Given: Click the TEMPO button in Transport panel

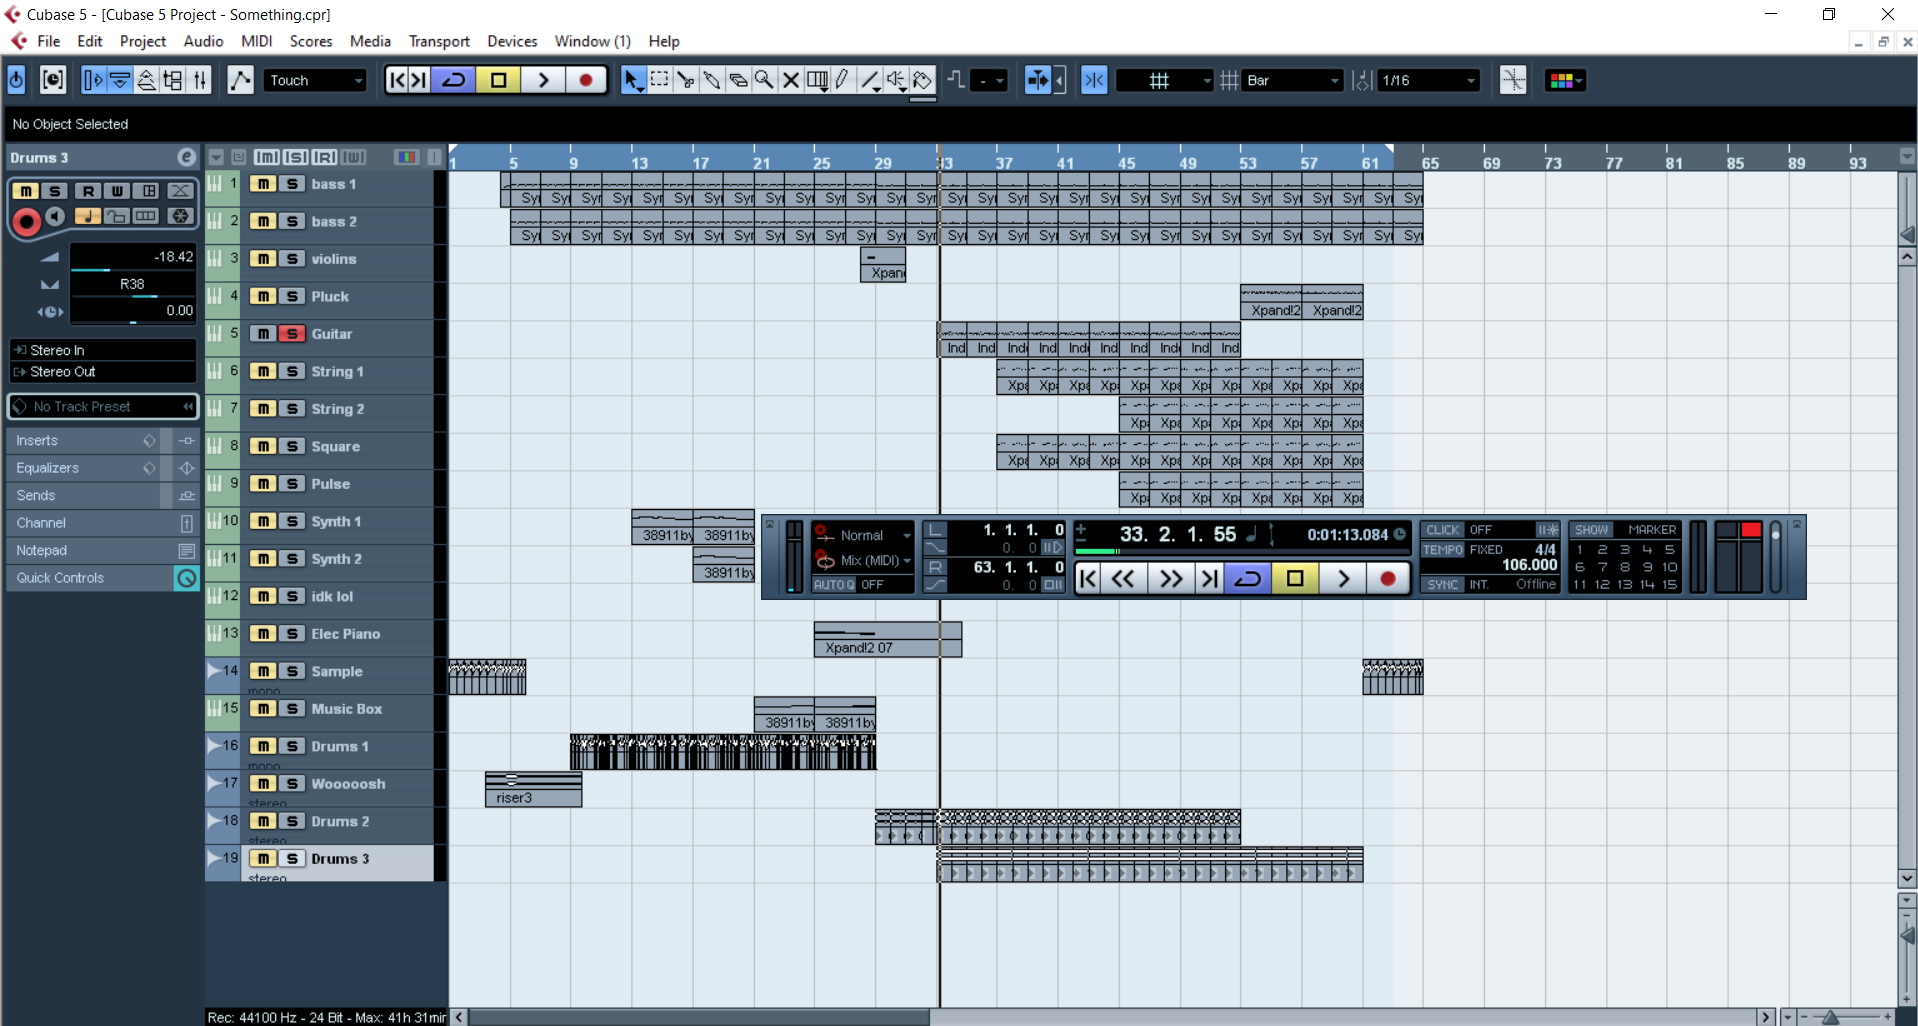Looking at the screenshot, I should coord(1443,550).
